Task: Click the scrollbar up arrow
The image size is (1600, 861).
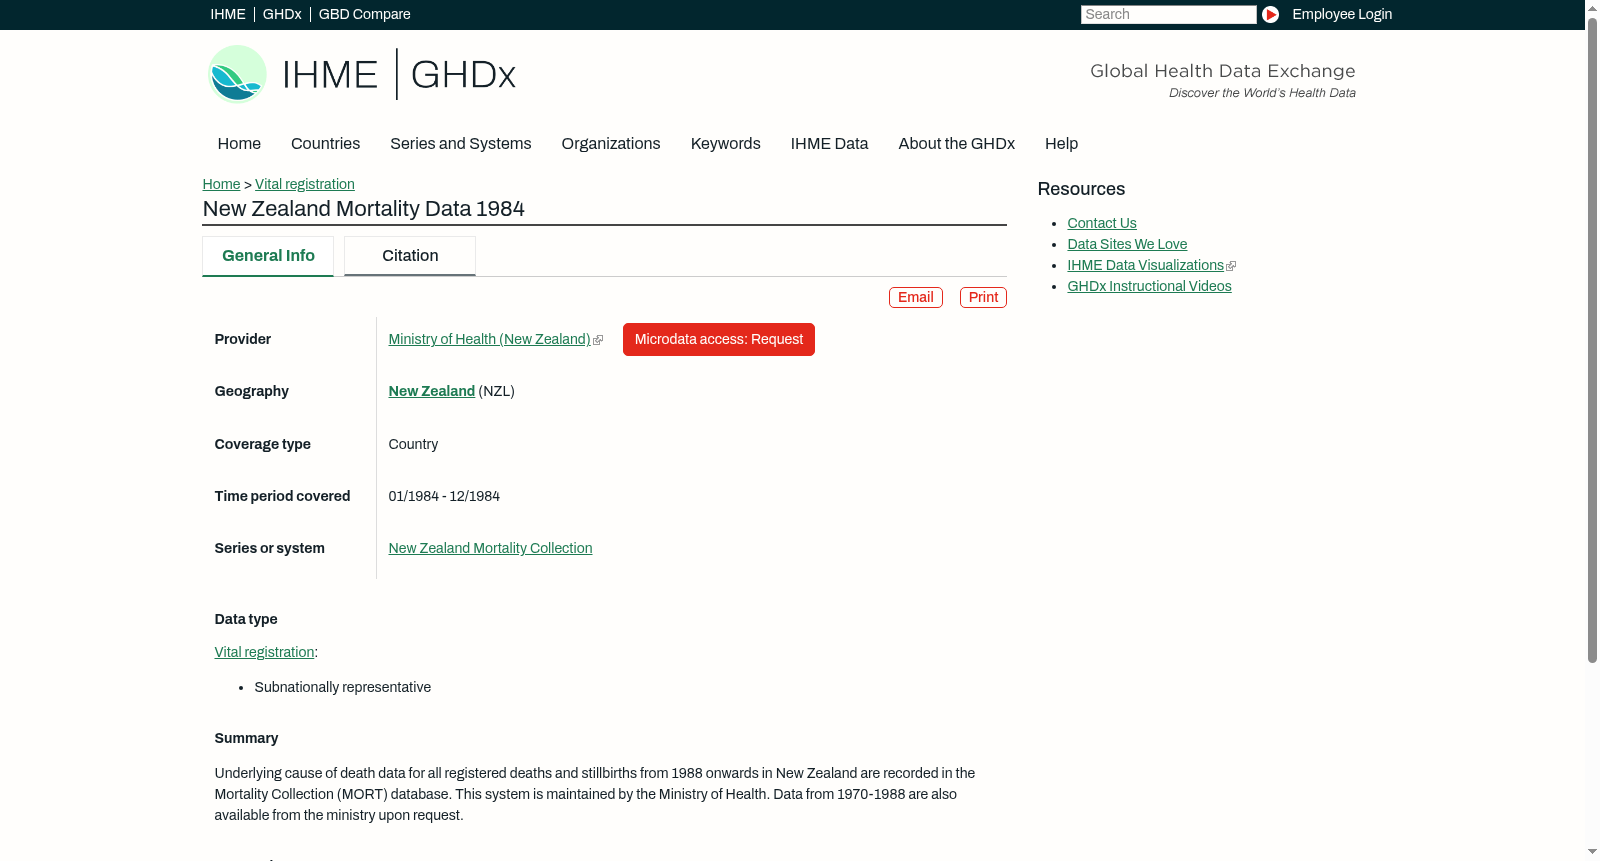Action: coord(1592,7)
